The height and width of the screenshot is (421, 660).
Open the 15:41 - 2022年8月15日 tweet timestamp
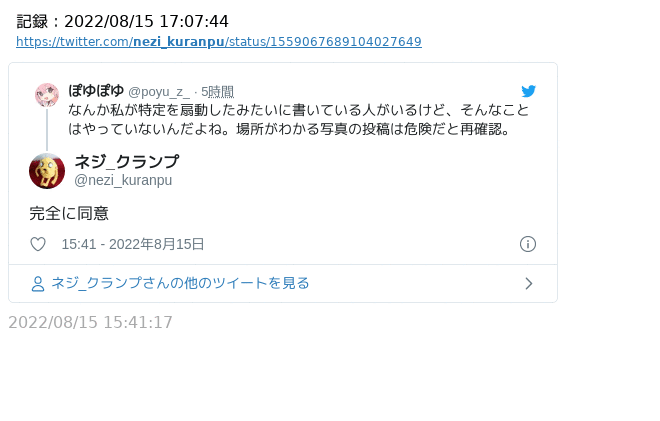coord(133,244)
